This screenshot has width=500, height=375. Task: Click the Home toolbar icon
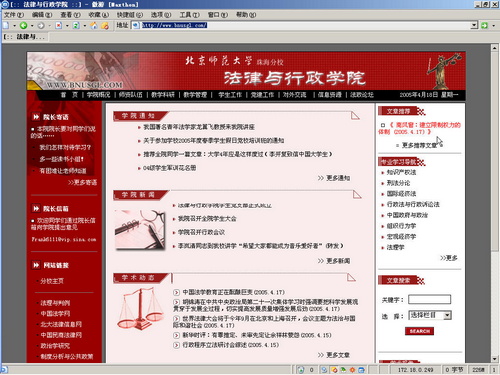(94, 25)
